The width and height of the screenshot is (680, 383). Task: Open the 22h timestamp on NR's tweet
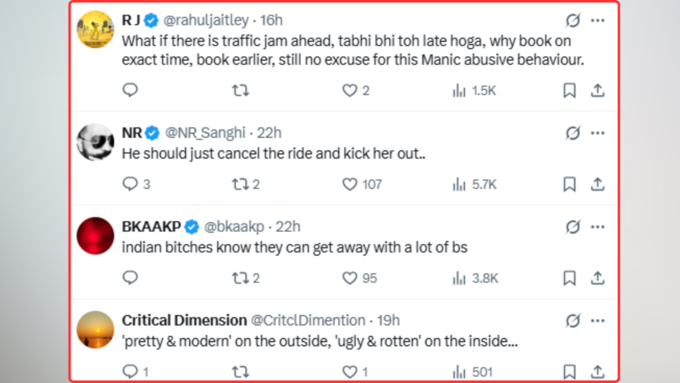click(269, 133)
